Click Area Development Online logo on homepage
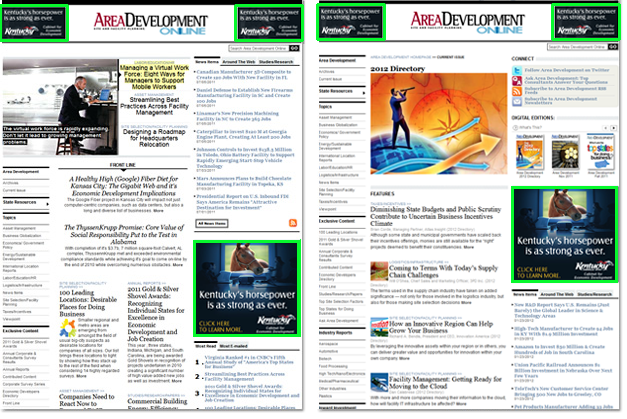This screenshot has height=419, width=627. (151, 24)
